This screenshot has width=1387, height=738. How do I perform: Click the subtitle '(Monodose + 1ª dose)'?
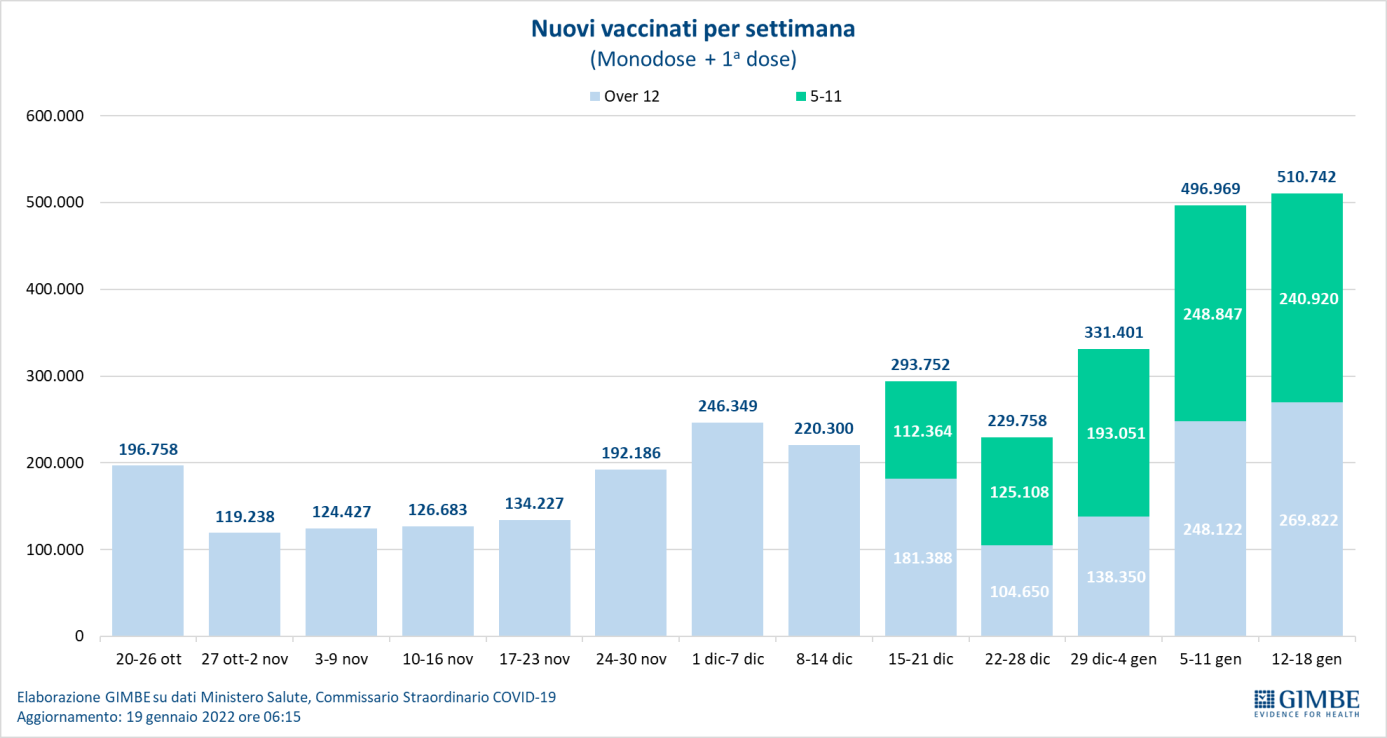(x=693, y=59)
